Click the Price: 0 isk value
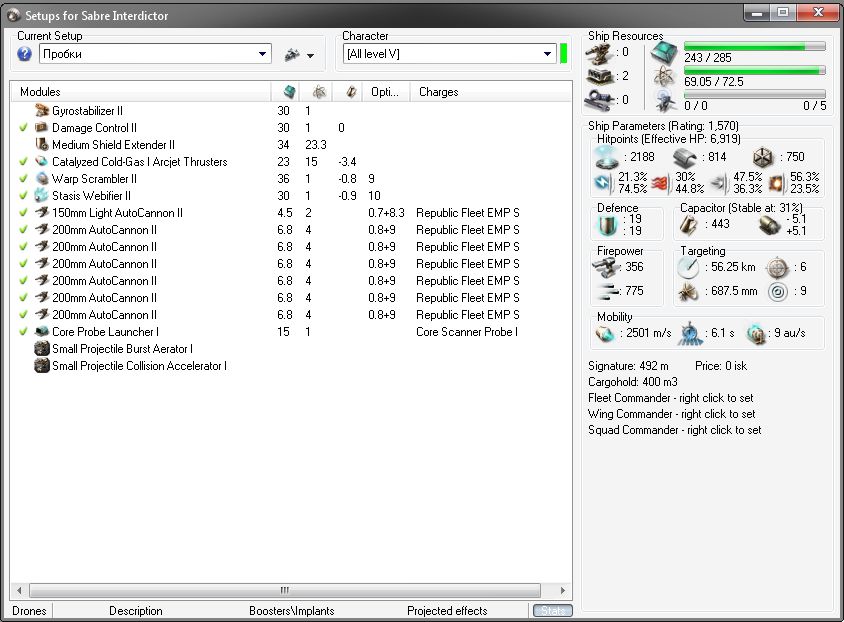844x622 pixels. (x=721, y=366)
